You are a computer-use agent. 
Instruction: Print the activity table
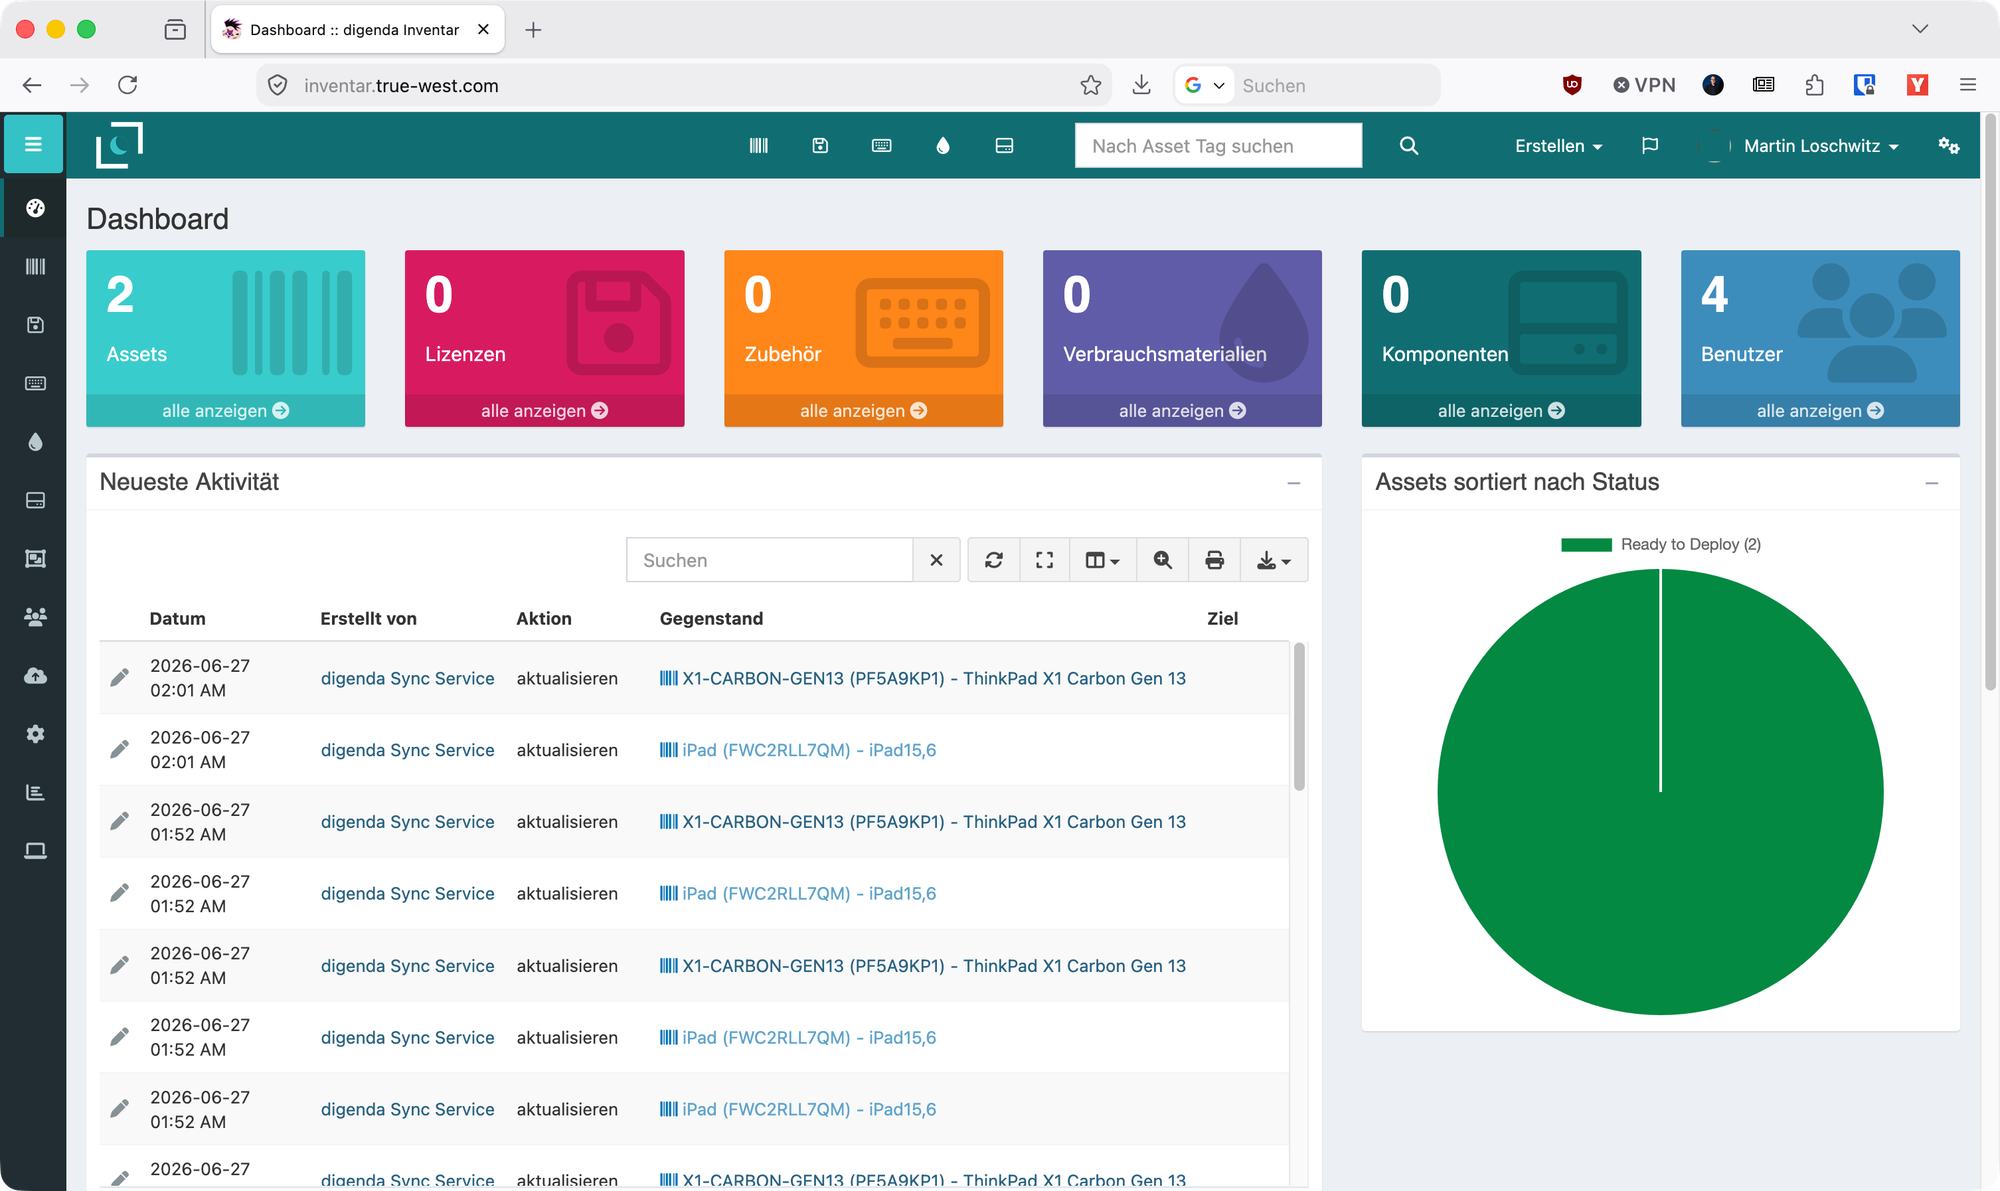(1214, 560)
